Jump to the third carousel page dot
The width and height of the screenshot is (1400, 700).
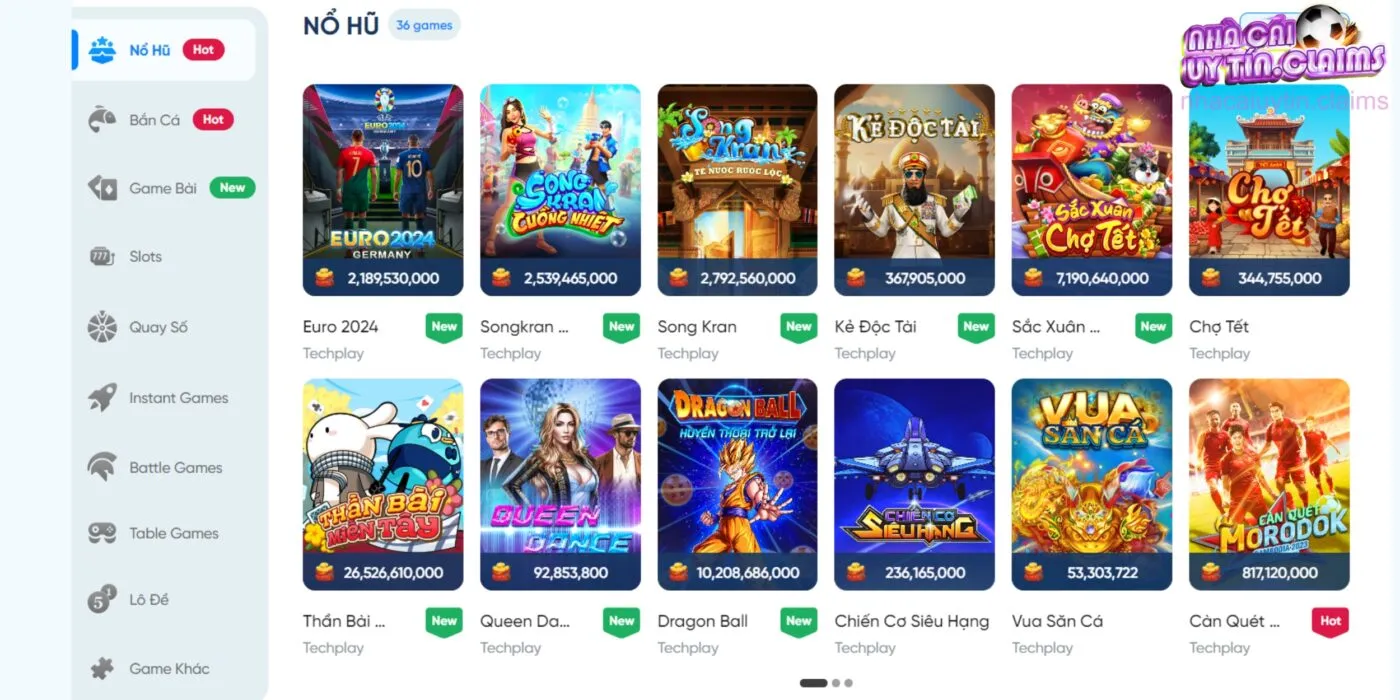point(849,683)
